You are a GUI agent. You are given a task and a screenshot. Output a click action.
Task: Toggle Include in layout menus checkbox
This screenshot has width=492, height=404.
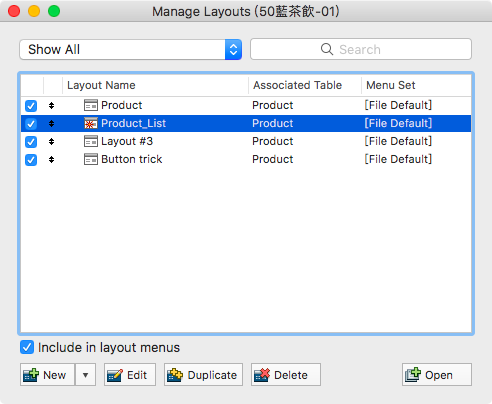pyautogui.click(x=27, y=347)
